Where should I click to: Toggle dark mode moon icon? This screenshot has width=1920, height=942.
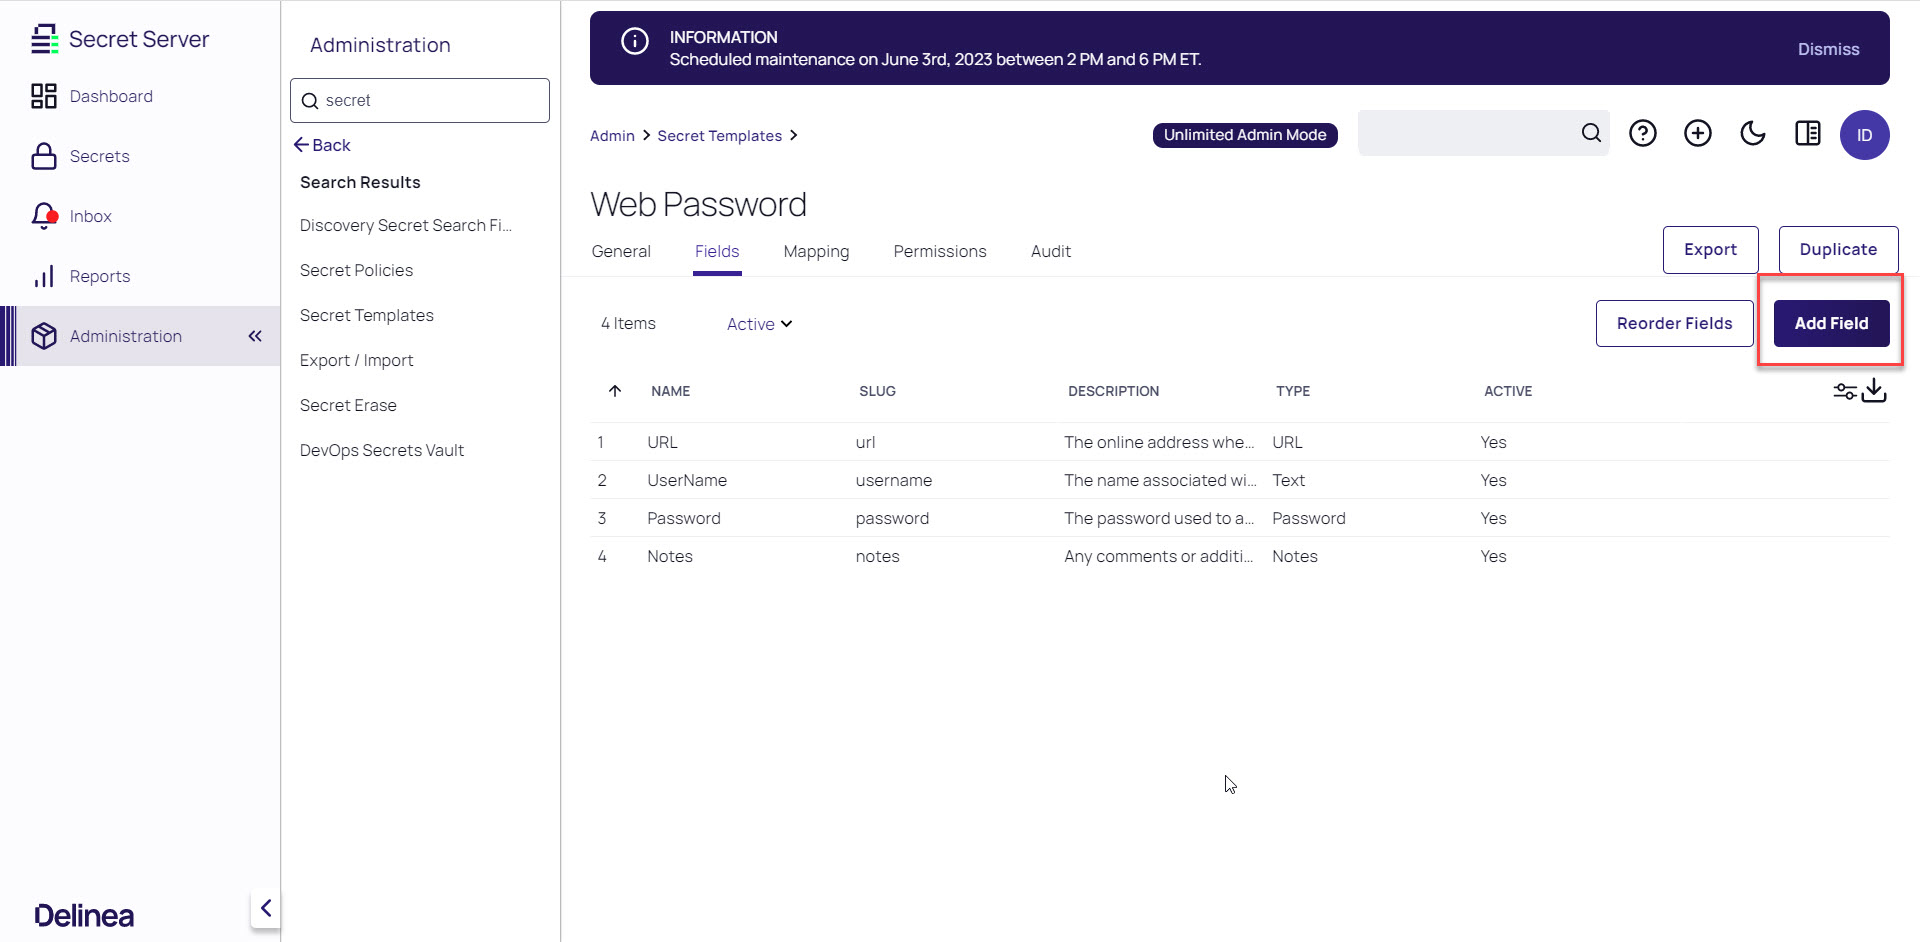coord(1753,133)
